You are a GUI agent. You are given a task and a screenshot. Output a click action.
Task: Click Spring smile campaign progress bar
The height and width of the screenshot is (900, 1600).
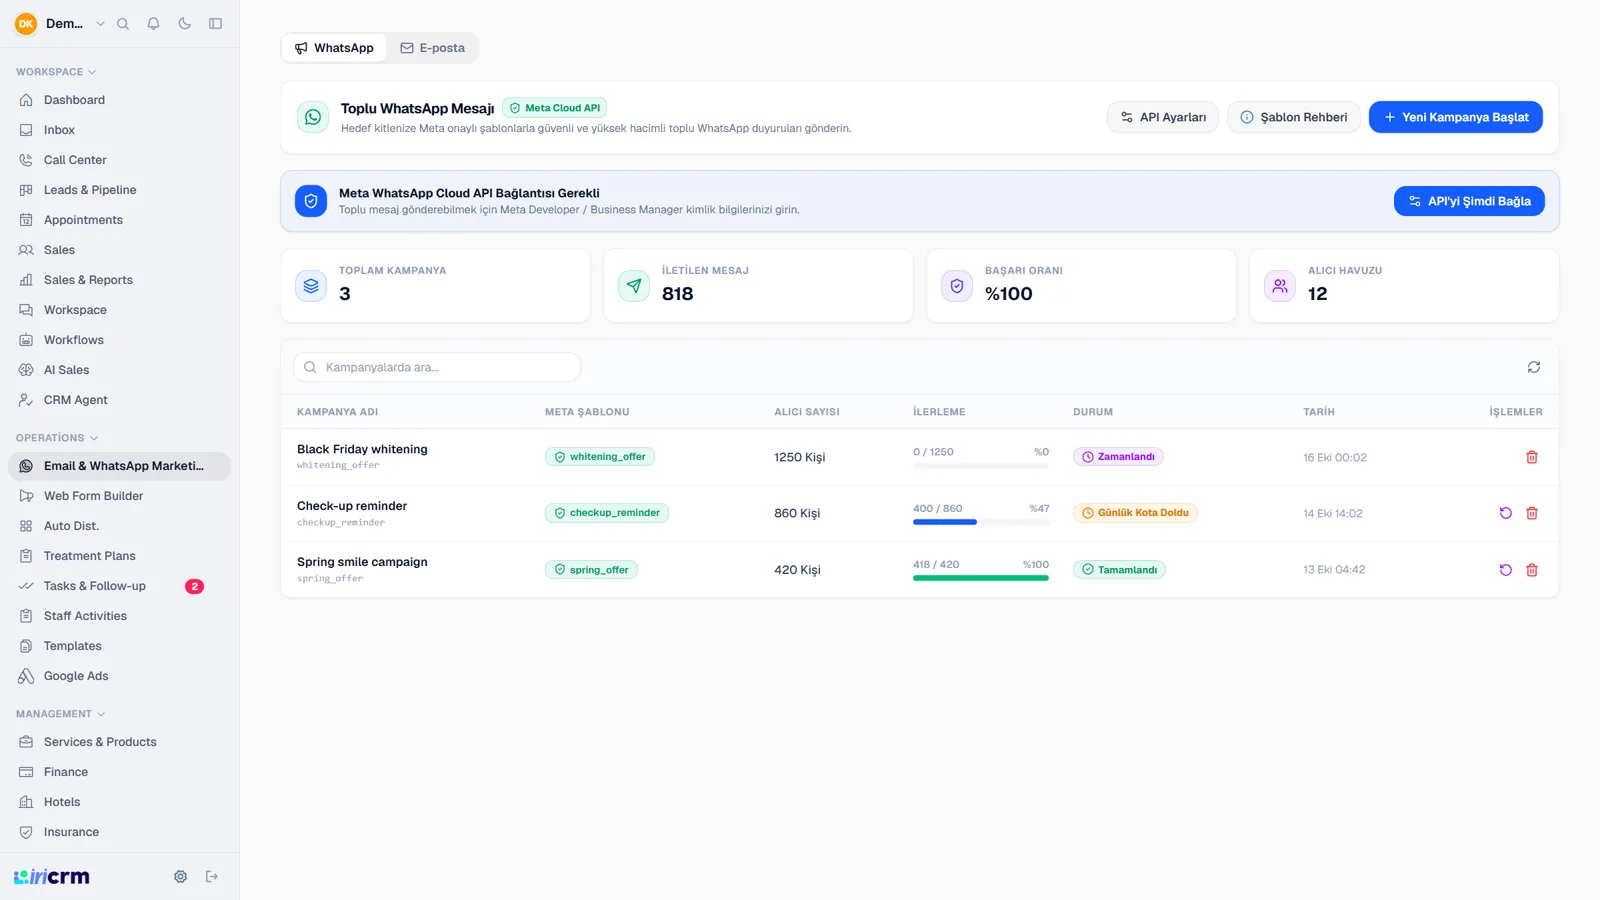coord(981,578)
